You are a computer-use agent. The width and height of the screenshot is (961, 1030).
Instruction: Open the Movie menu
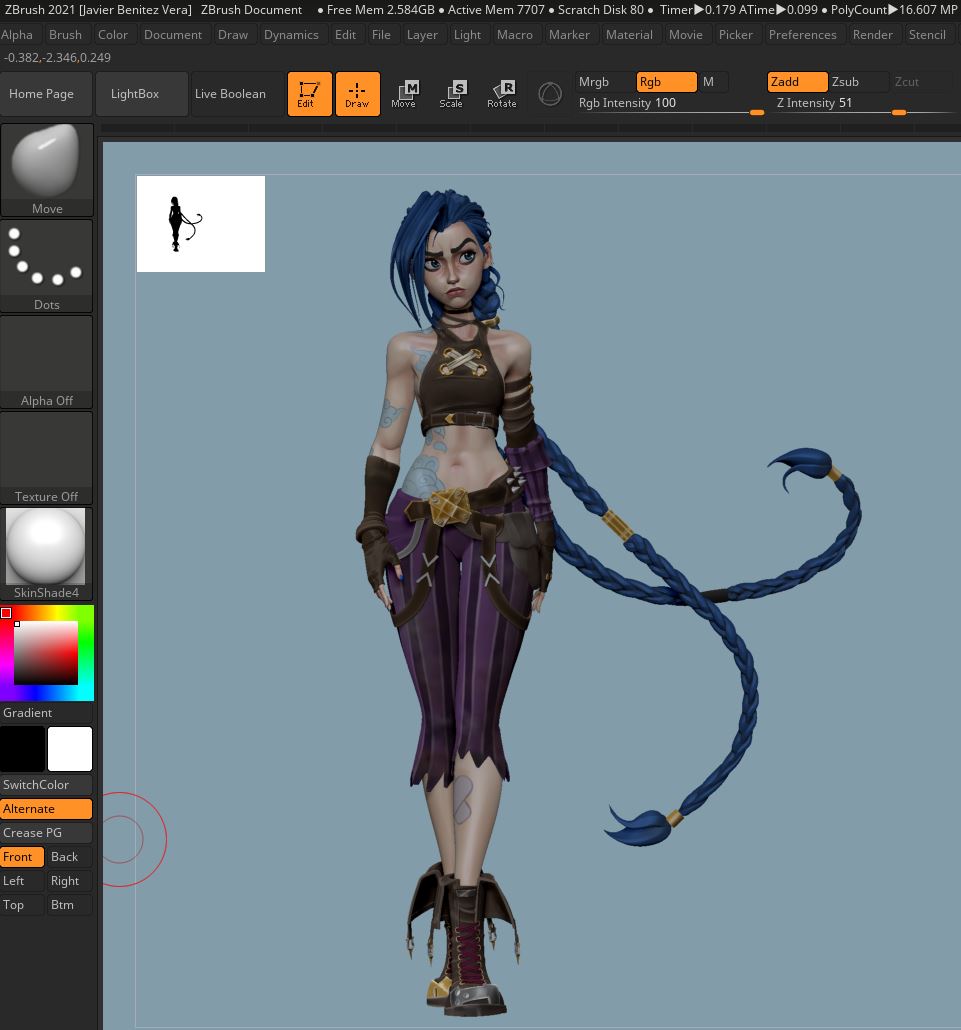point(686,35)
